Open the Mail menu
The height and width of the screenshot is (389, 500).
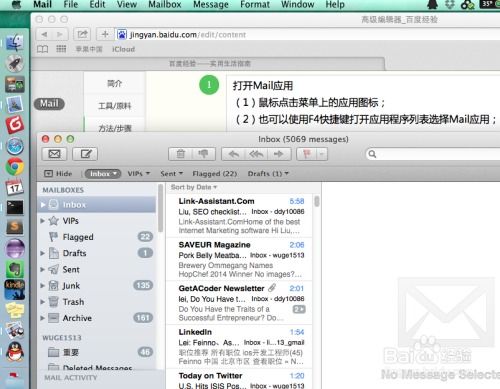pos(42,5)
